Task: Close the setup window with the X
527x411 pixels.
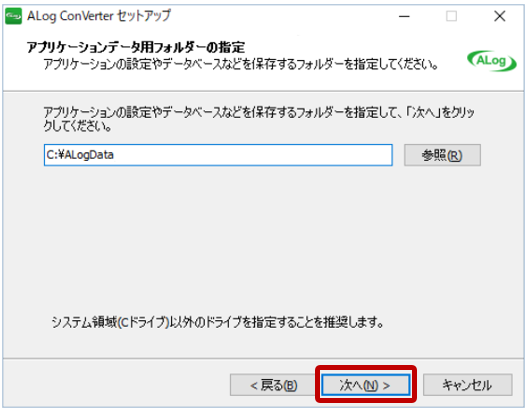Action: pos(499,16)
